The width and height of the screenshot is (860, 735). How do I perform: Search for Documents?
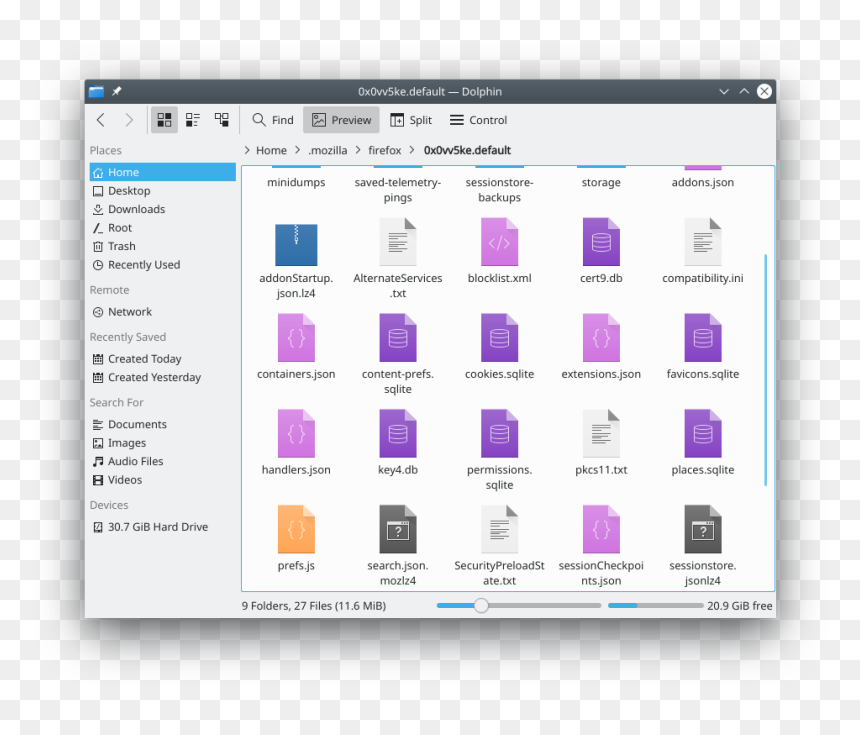[x=162, y=425]
